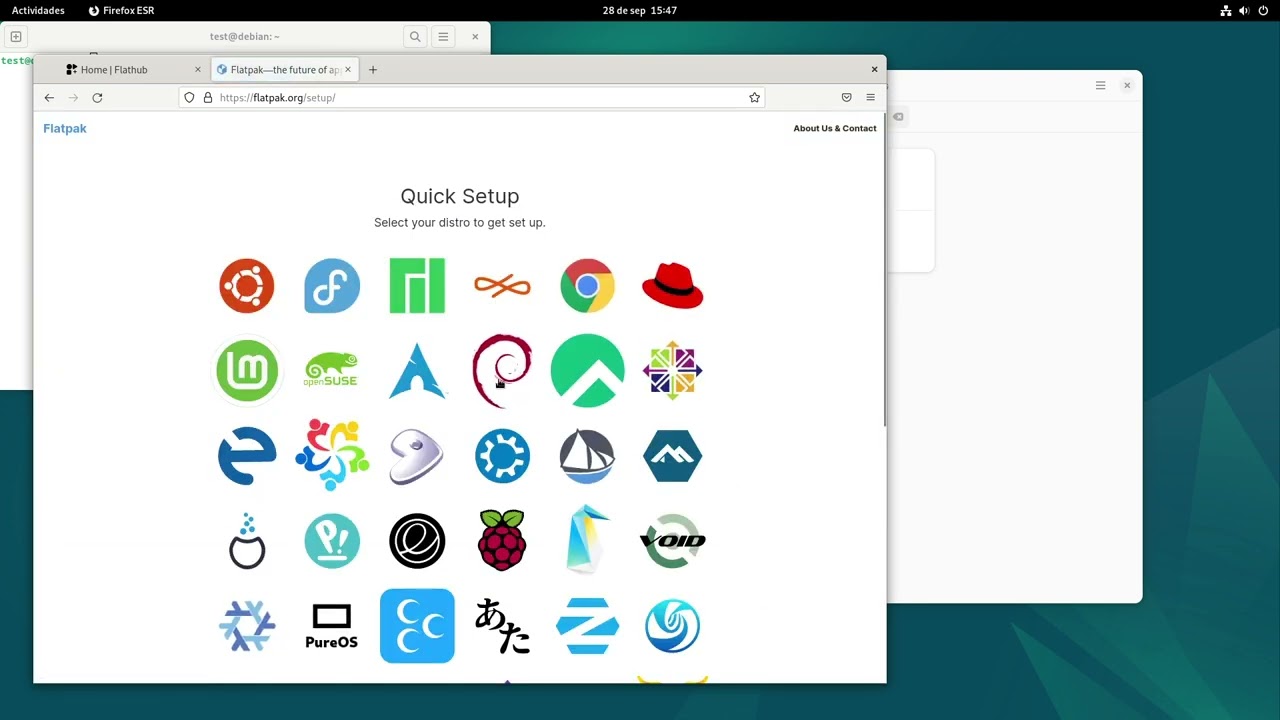The height and width of the screenshot is (720, 1280).
Task: Open the Save to Pocket button
Action: coord(846,97)
